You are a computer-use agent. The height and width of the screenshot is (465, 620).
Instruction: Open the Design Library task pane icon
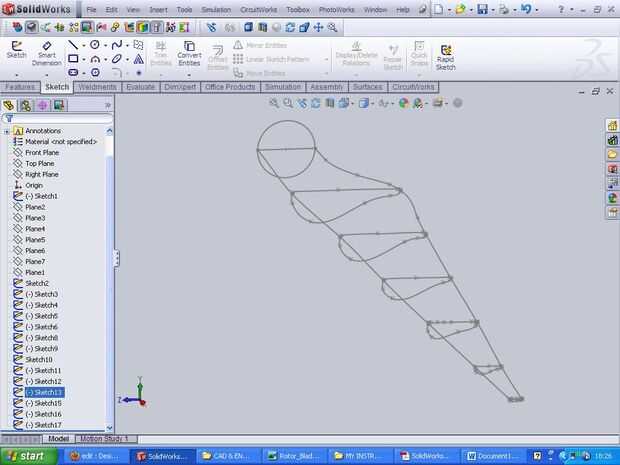[612, 140]
